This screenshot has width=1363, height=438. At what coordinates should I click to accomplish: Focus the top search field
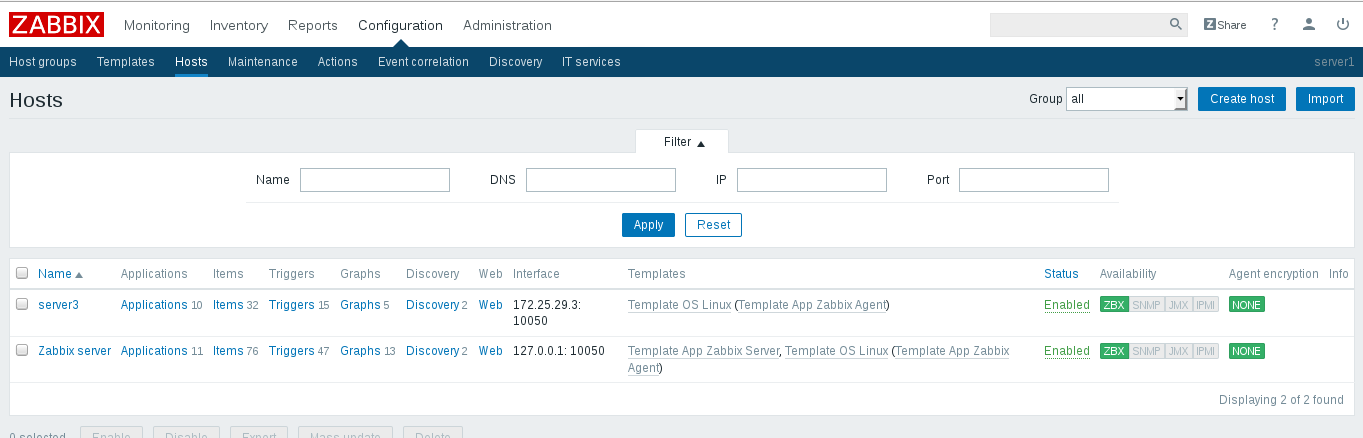click(x=1078, y=25)
